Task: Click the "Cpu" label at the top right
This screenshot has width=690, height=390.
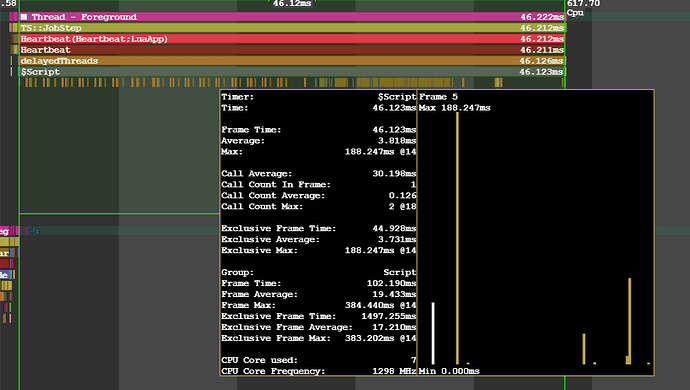Action: (x=575, y=13)
